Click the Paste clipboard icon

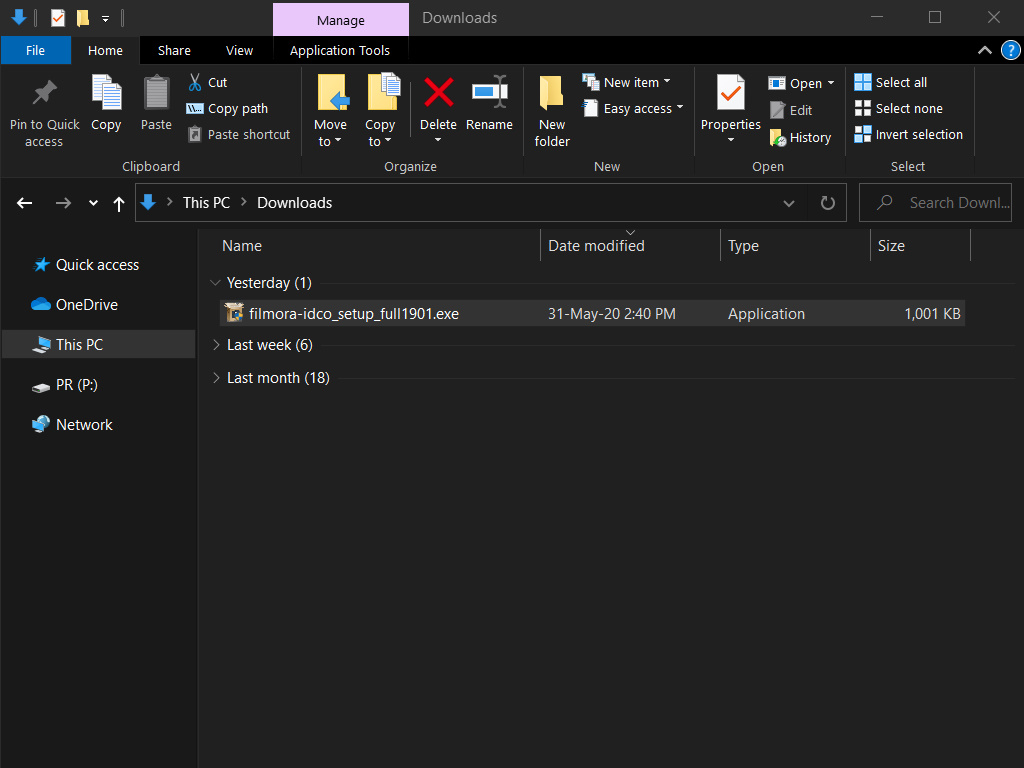pos(156,93)
